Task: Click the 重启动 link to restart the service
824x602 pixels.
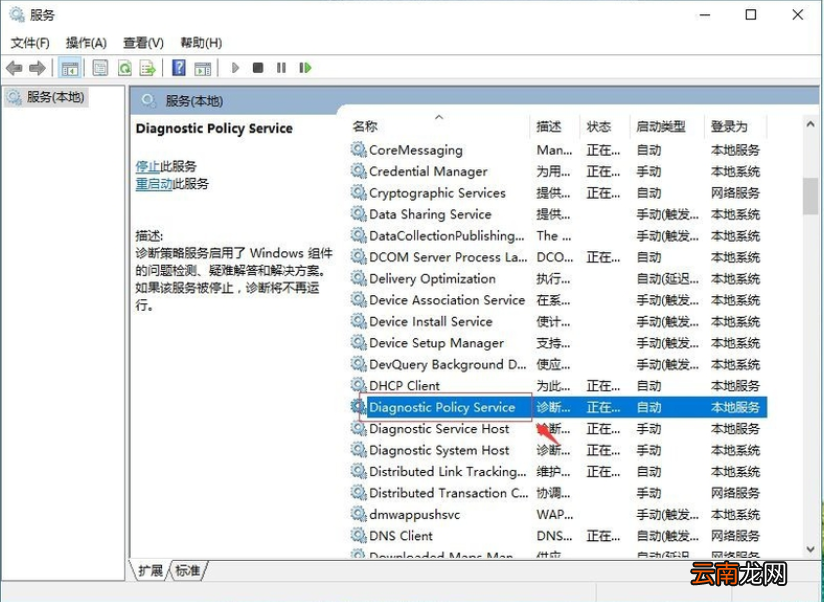Action: 154,184
